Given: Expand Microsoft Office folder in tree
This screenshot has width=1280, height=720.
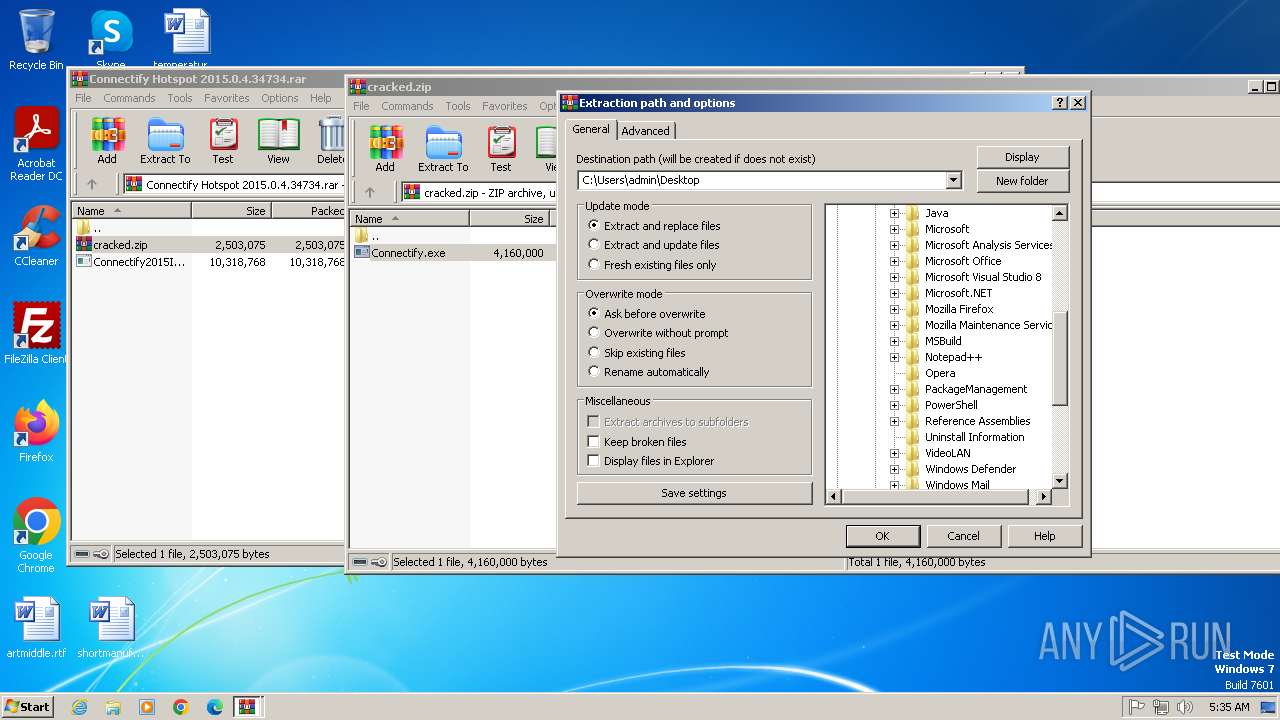Looking at the screenshot, I should (895, 261).
